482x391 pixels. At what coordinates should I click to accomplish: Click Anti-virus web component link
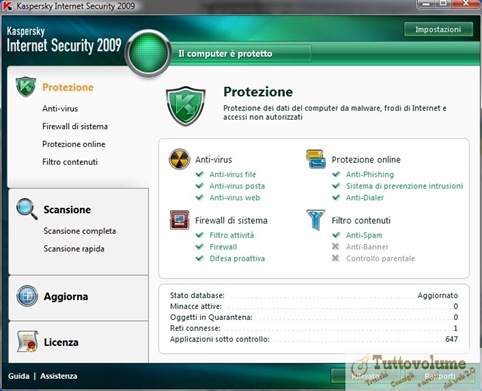click(x=235, y=198)
